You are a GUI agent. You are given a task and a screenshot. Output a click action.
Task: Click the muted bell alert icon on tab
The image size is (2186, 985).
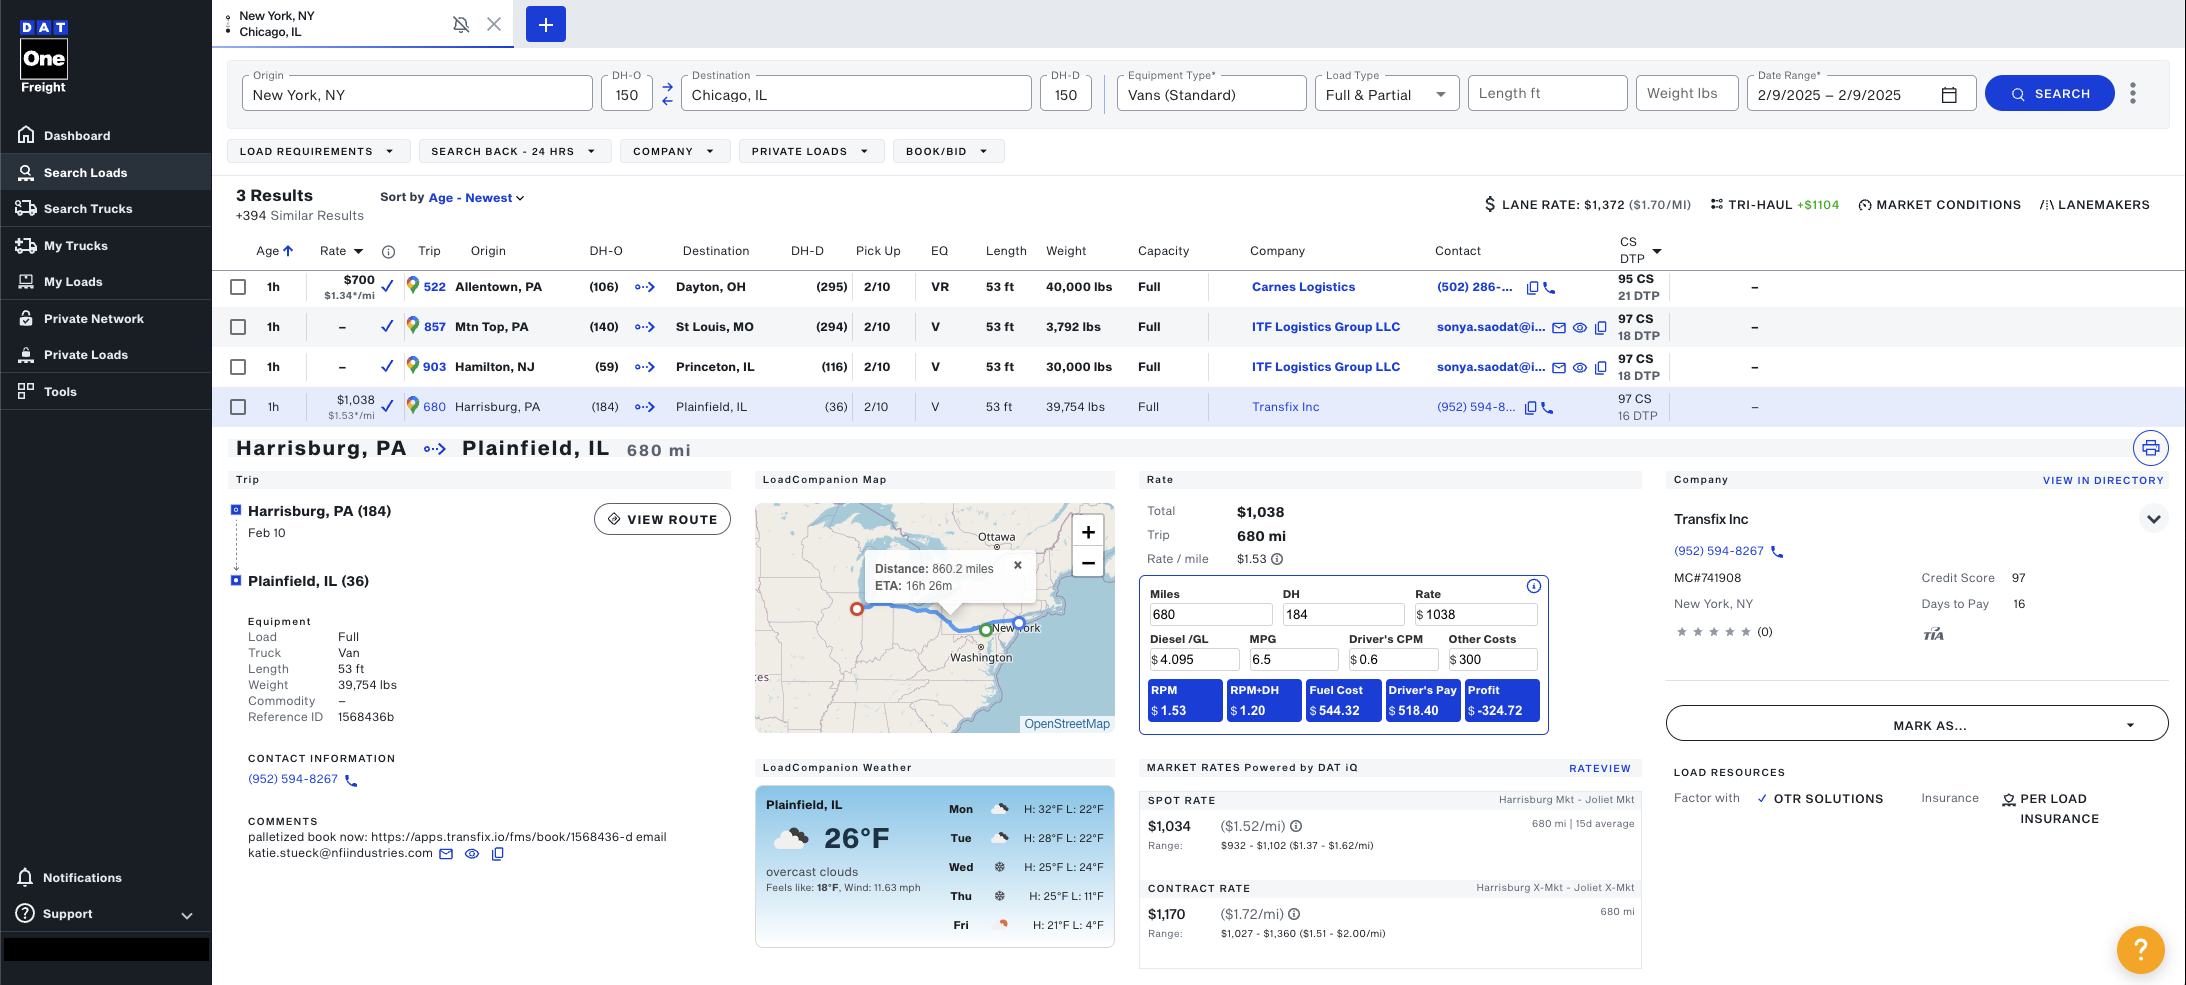461,24
